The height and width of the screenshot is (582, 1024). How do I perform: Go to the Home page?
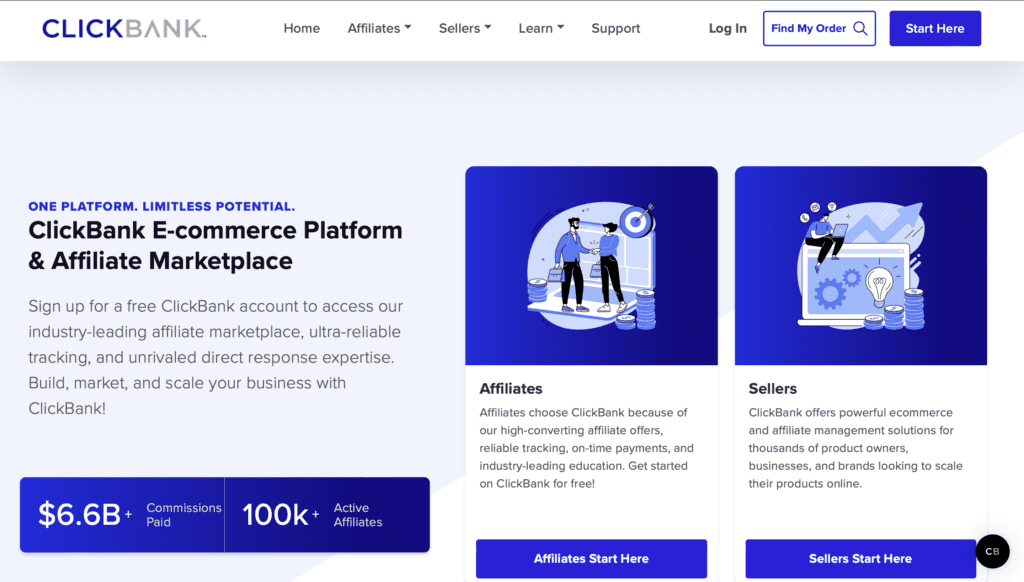[302, 28]
